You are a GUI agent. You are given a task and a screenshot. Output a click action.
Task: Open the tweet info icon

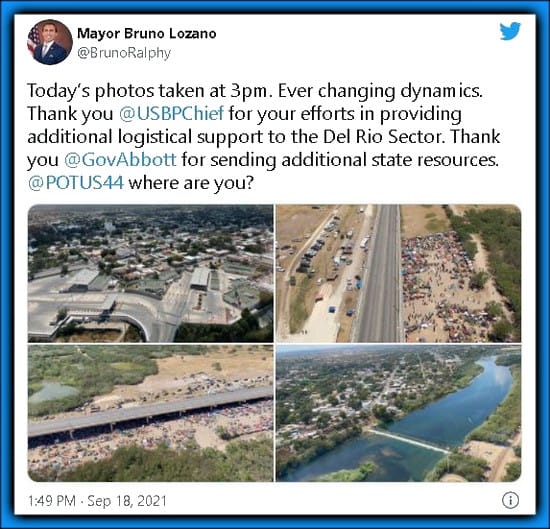[x=510, y=500]
